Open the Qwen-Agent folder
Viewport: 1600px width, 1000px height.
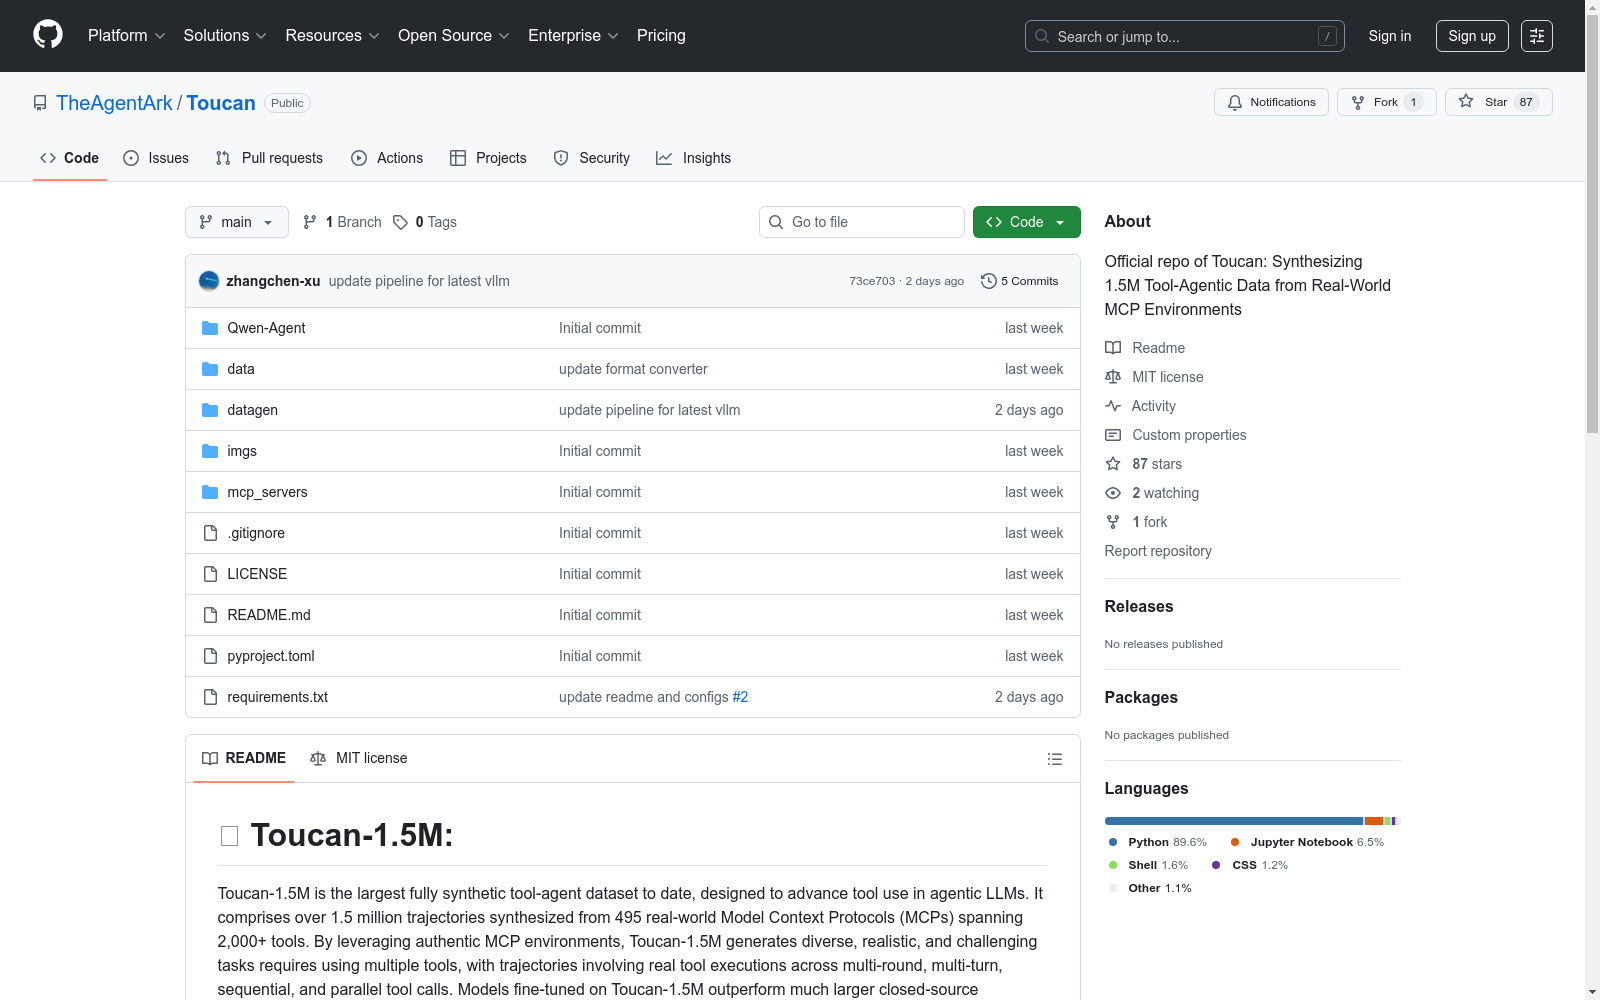click(x=266, y=328)
